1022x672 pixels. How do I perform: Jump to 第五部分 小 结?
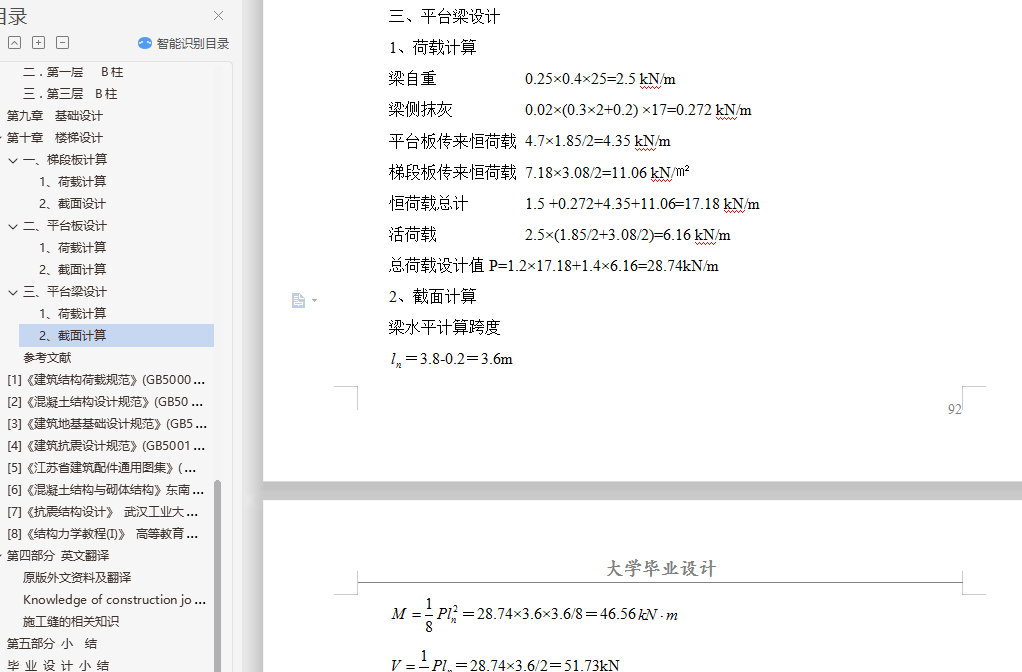[x=52, y=644]
